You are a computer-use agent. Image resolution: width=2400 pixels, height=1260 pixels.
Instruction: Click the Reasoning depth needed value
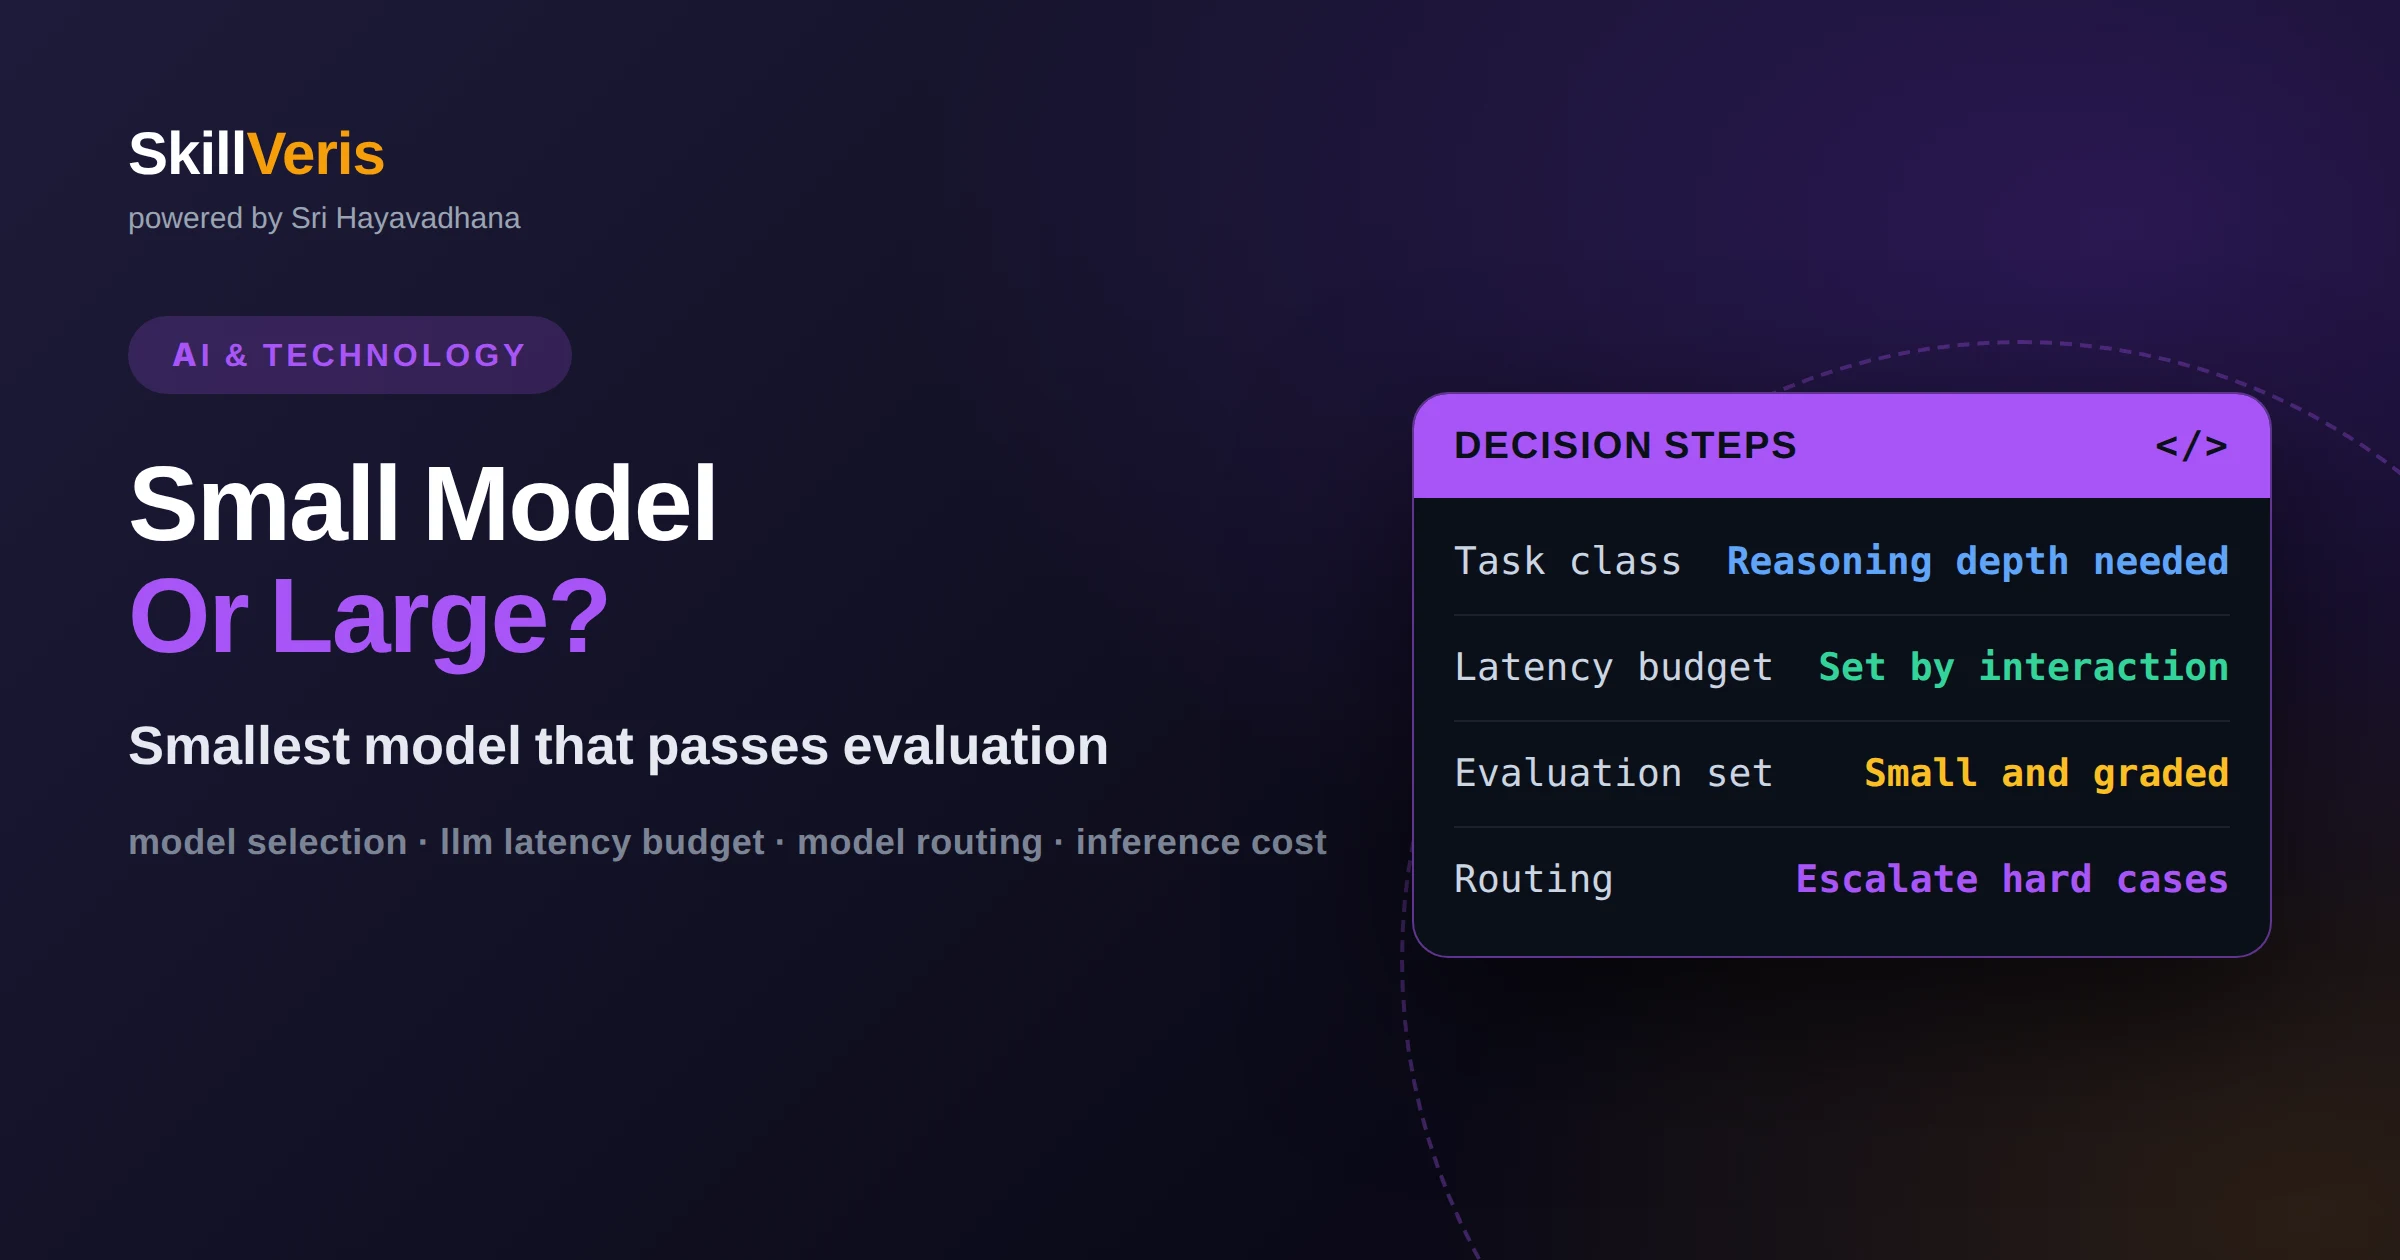pyautogui.click(x=1977, y=562)
